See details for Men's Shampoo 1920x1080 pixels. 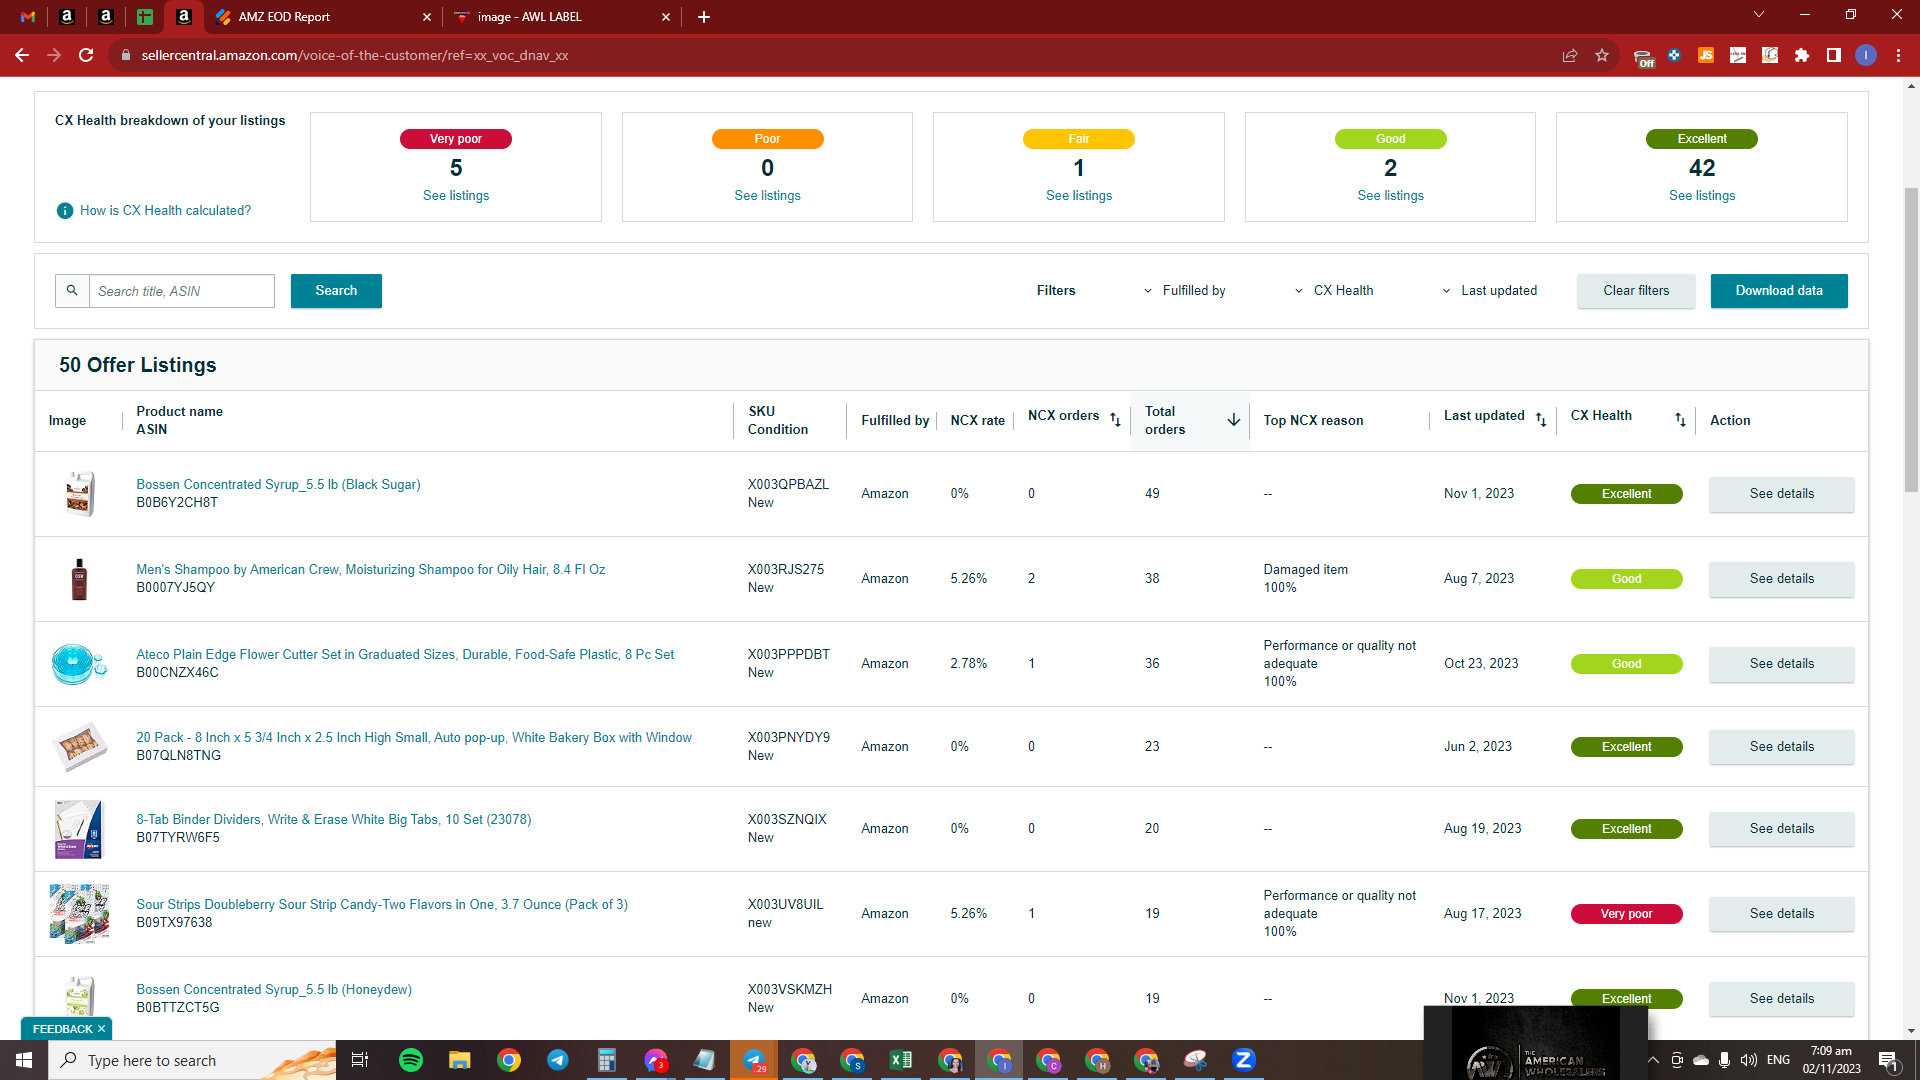[1781, 579]
